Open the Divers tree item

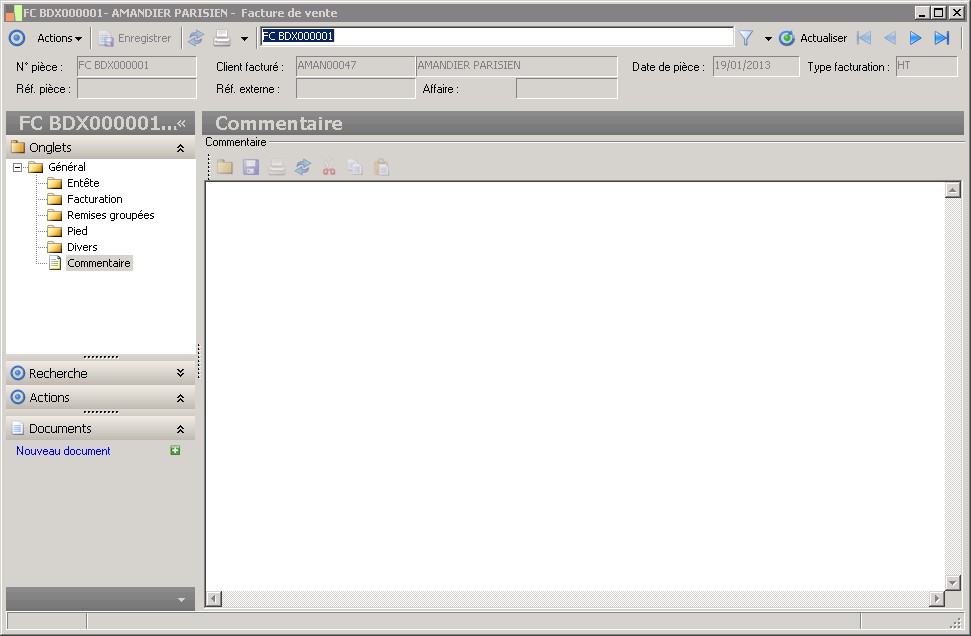[x=82, y=248]
